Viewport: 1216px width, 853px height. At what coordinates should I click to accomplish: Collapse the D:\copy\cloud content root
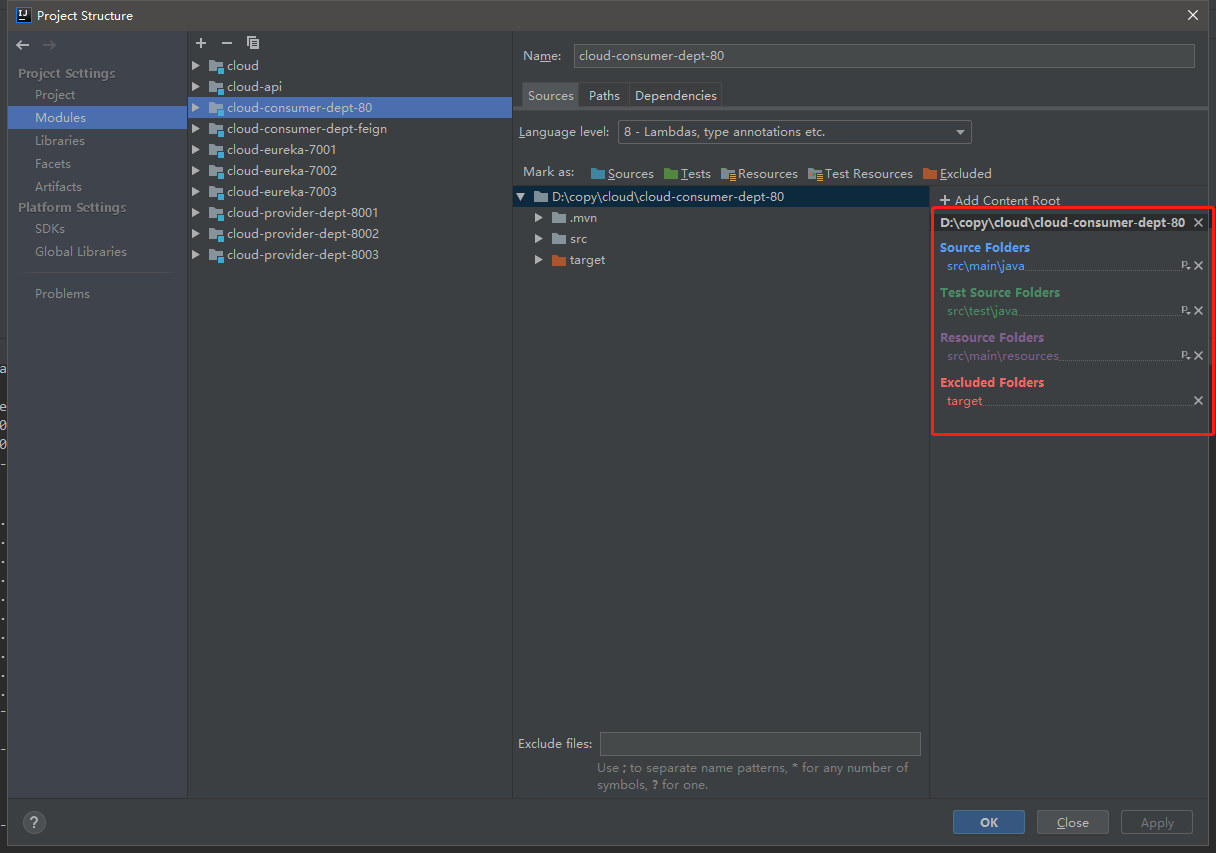[x=520, y=197]
